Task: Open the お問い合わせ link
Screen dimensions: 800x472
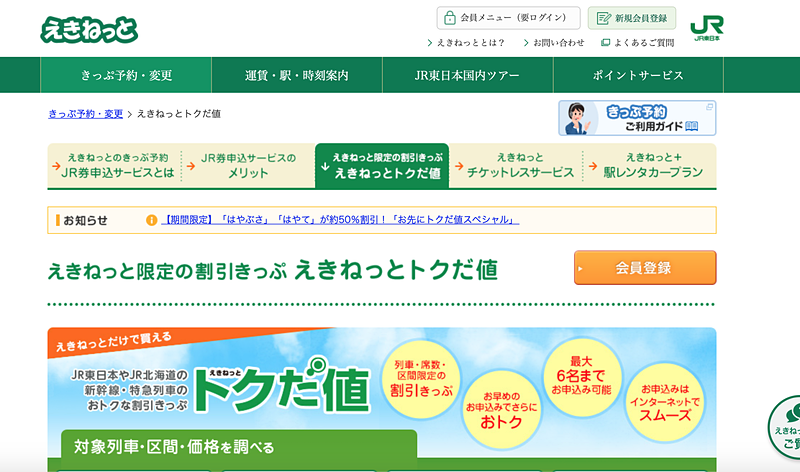Action: point(554,43)
